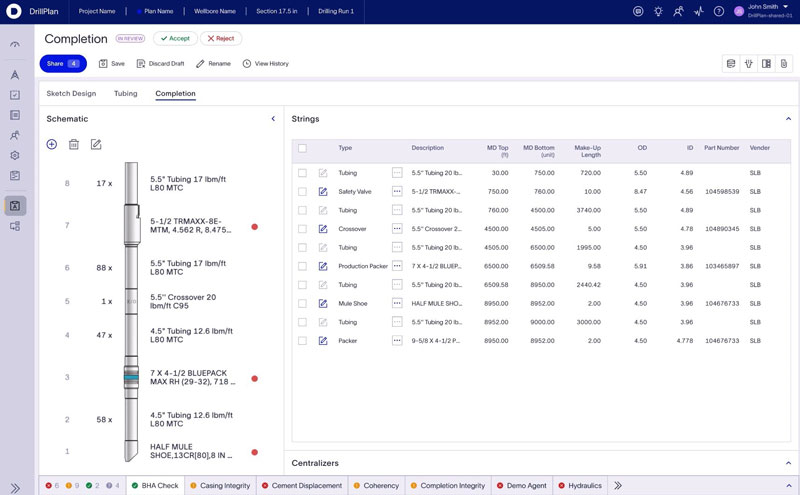This screenshot has height=495, width=800.
Task: Collapse the Strings section
Action: (x=788, y=119)
